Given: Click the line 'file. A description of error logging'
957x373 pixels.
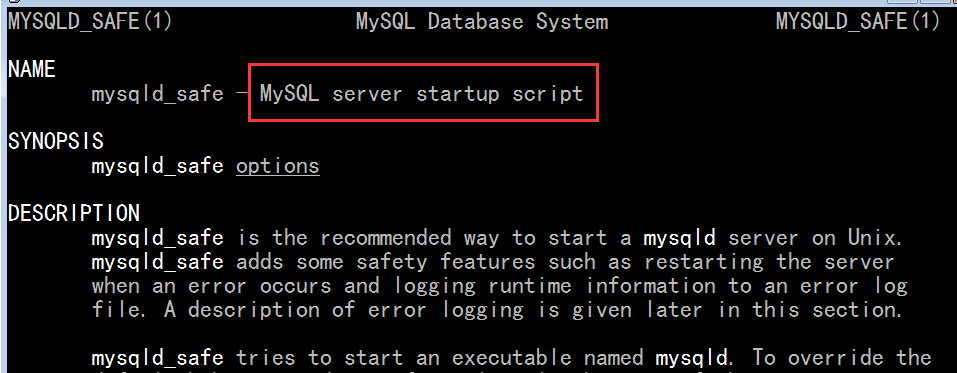Looking at the screenshot, I should tap(497, 310).
